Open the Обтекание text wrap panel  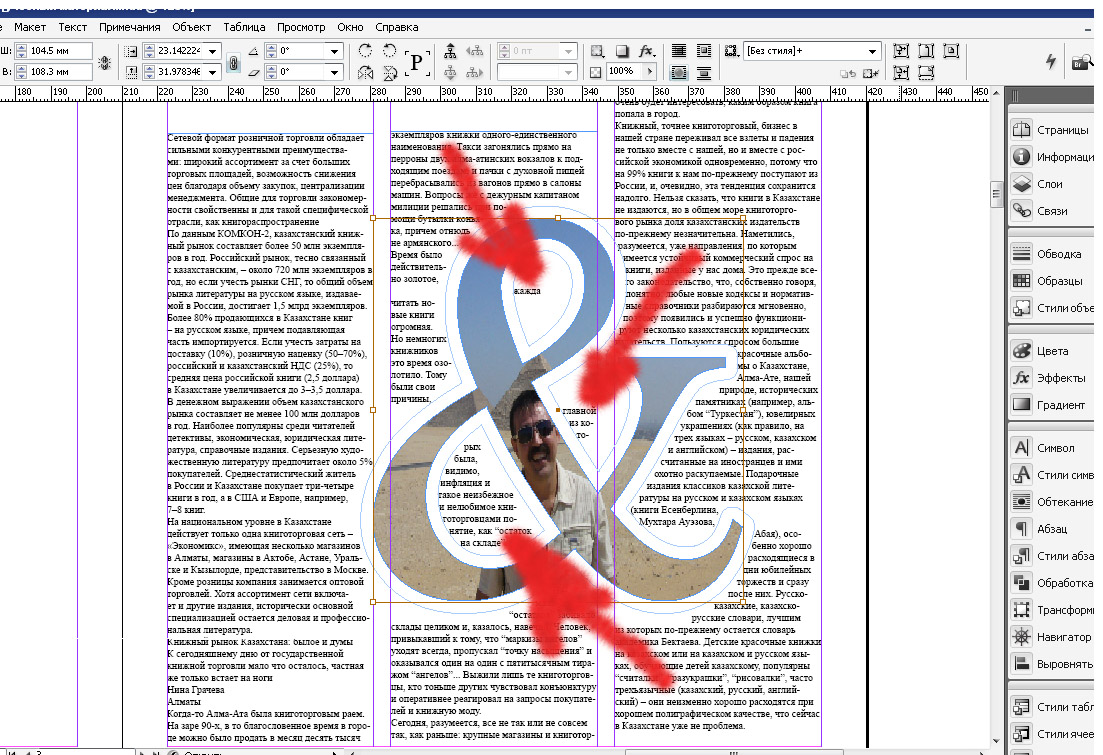(x=1052, y=502)
